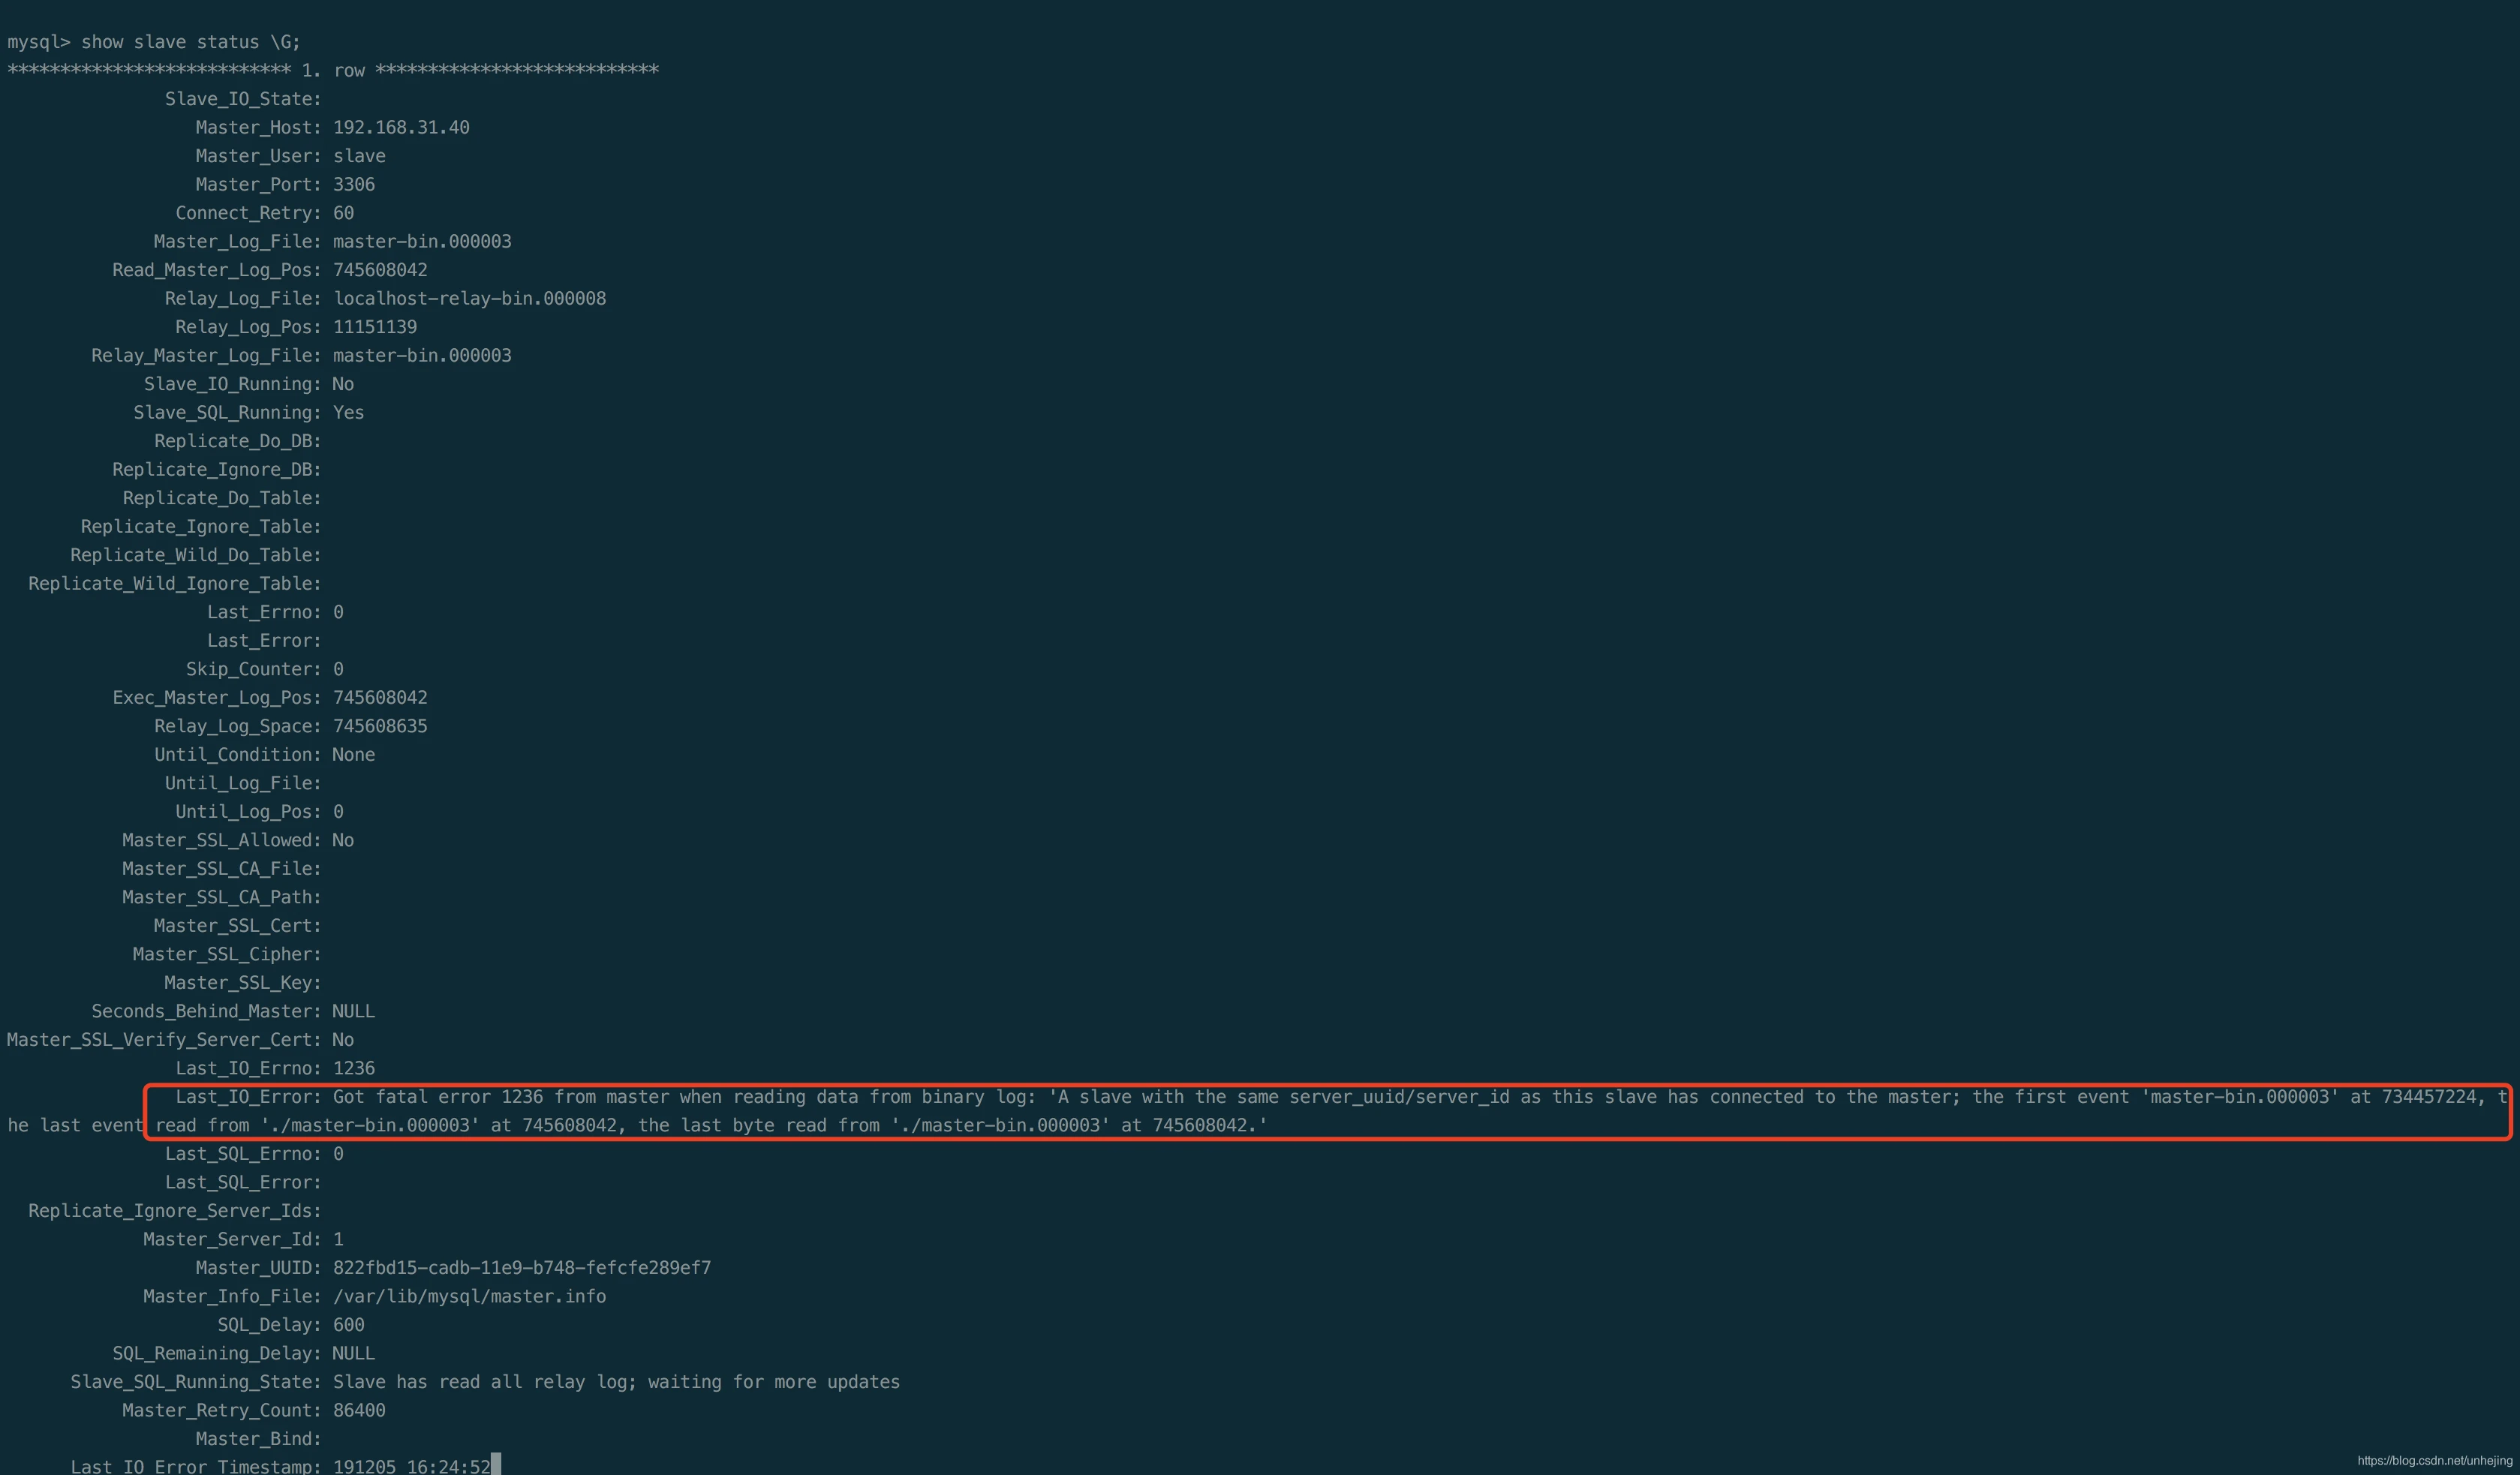
Task: Click Until_Log_Pos value 0
Action: [x=338, y=811]
